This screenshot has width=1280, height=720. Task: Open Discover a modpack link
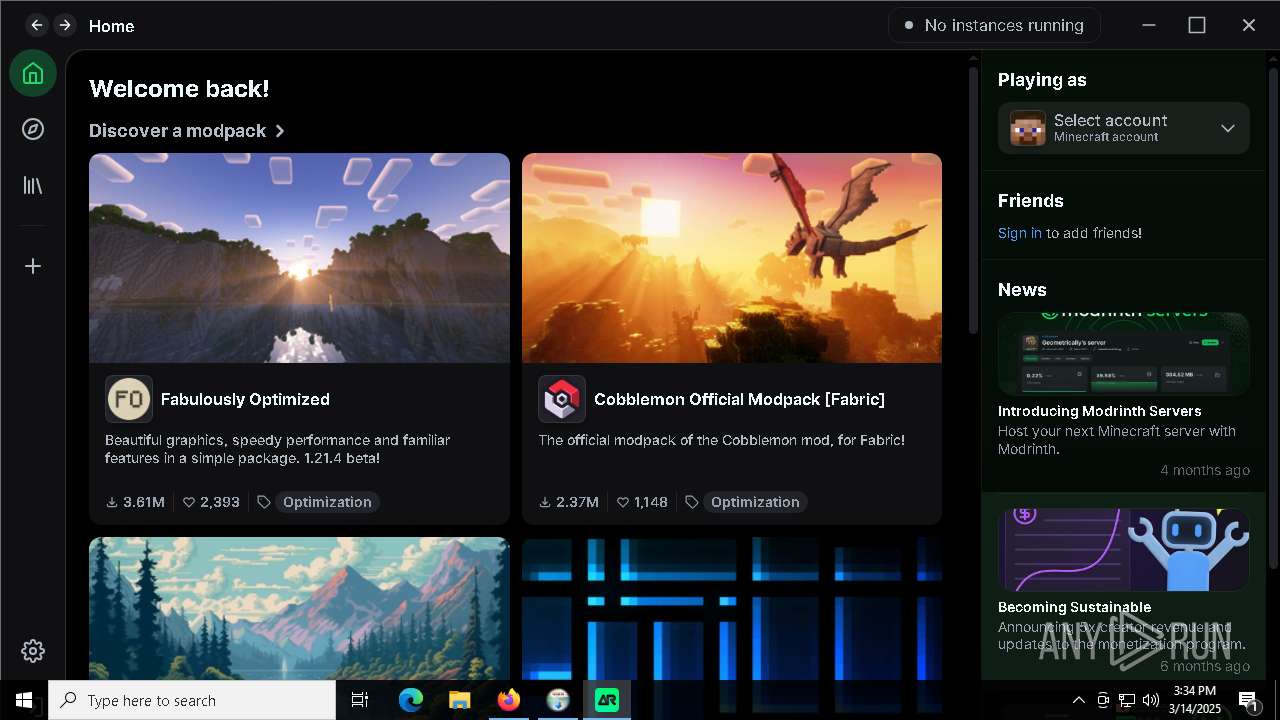click(187, 131)
